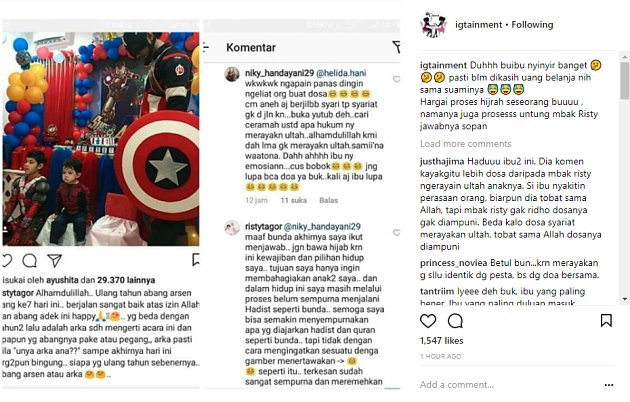Click Balas under niky_handayani29's comment

pyautogui.click(x=328, y=200)
